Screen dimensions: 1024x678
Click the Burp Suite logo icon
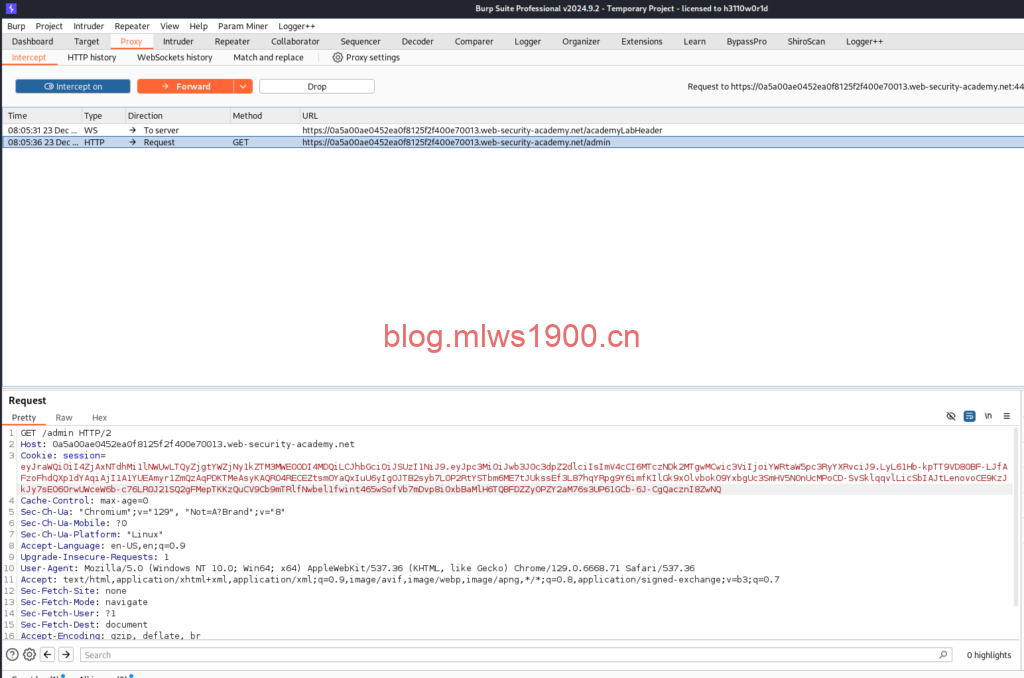pos(11,8)
